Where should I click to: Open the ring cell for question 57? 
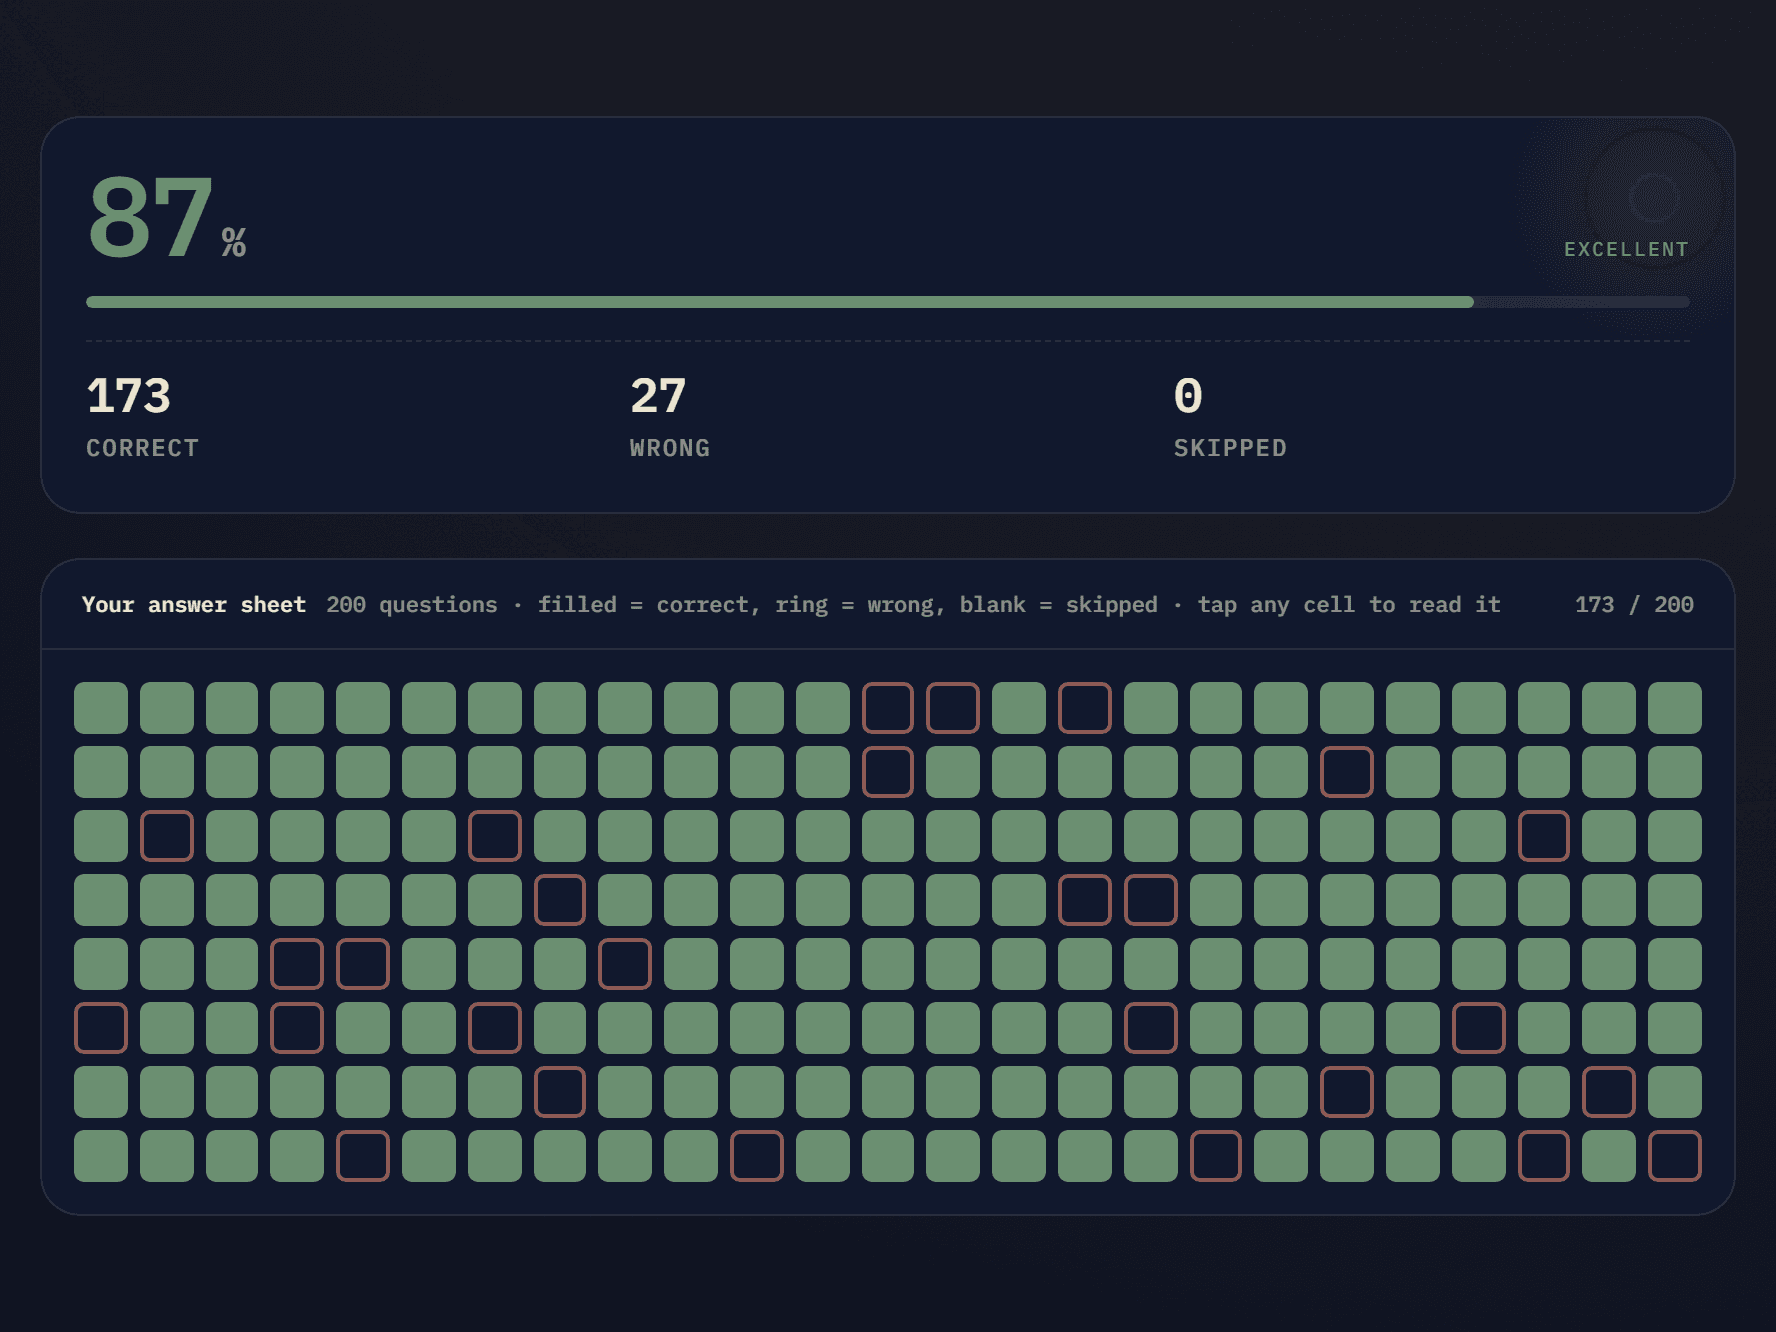pos(495,836)
